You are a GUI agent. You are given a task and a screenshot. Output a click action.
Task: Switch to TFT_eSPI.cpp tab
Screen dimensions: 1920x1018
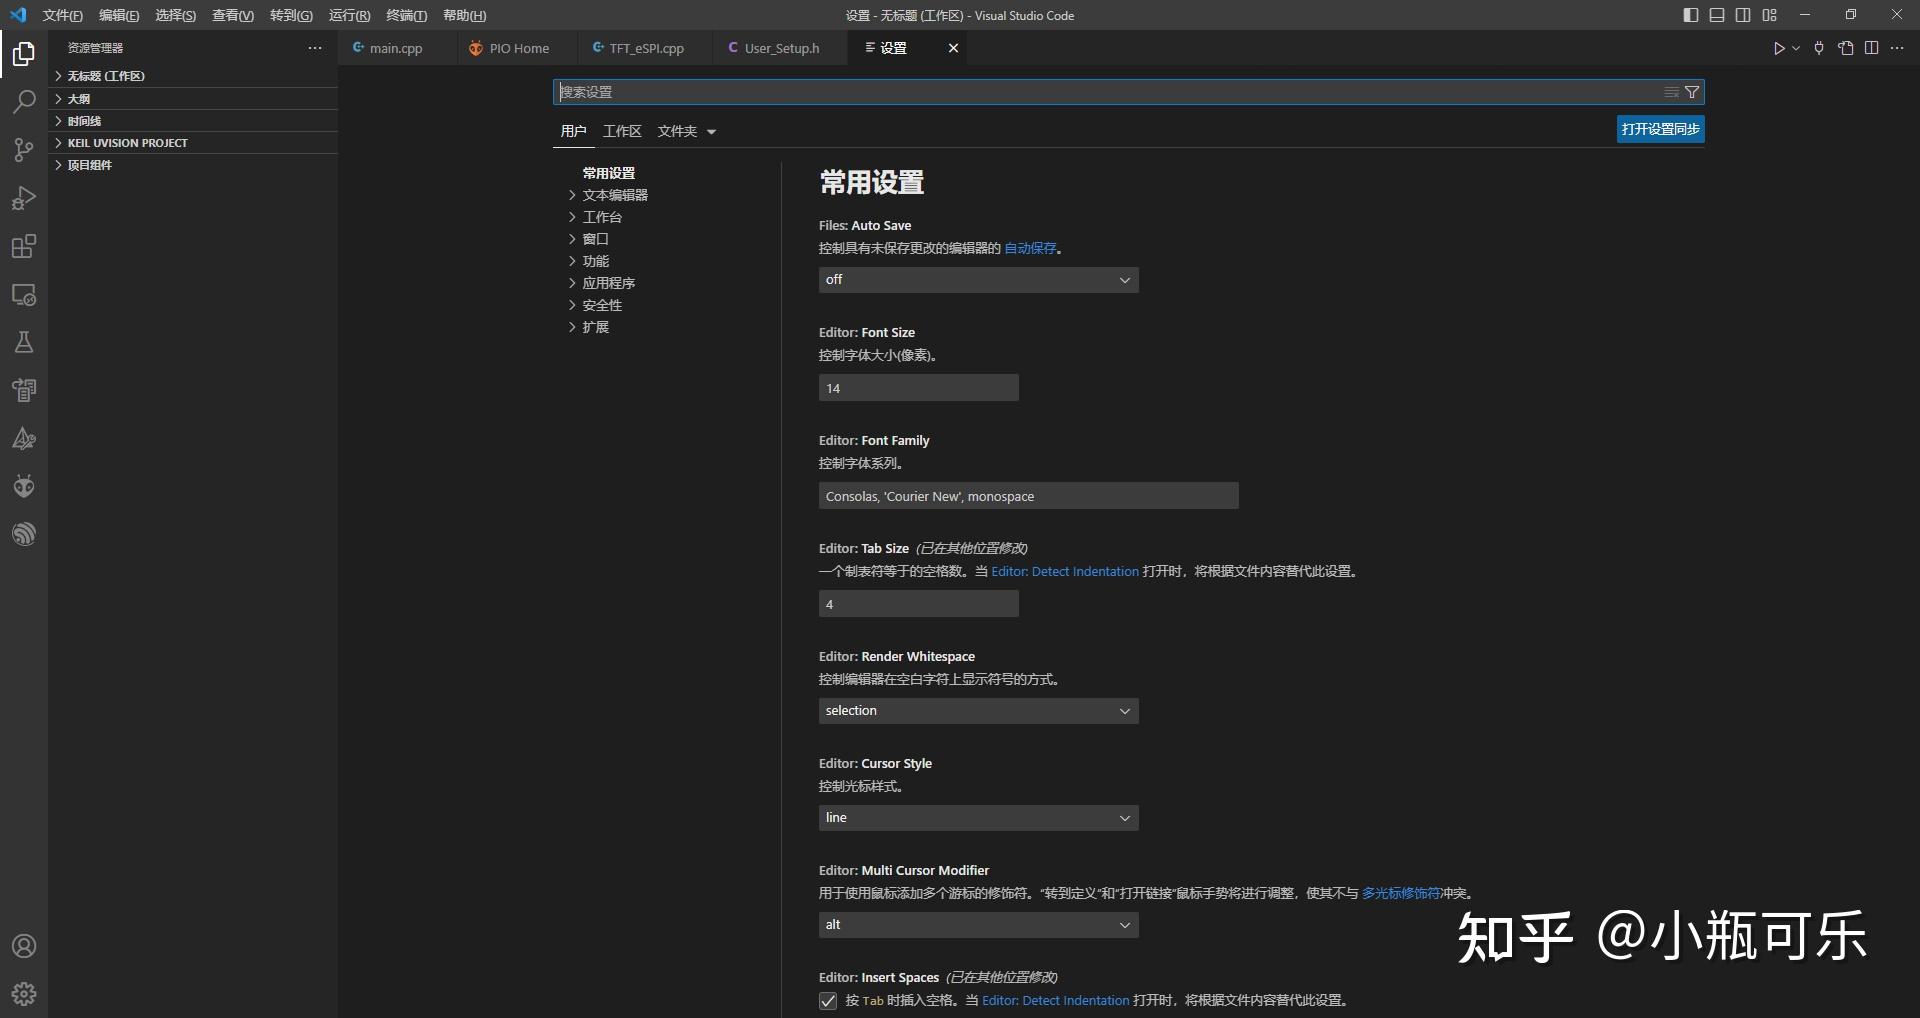click(x=646, y=48)
